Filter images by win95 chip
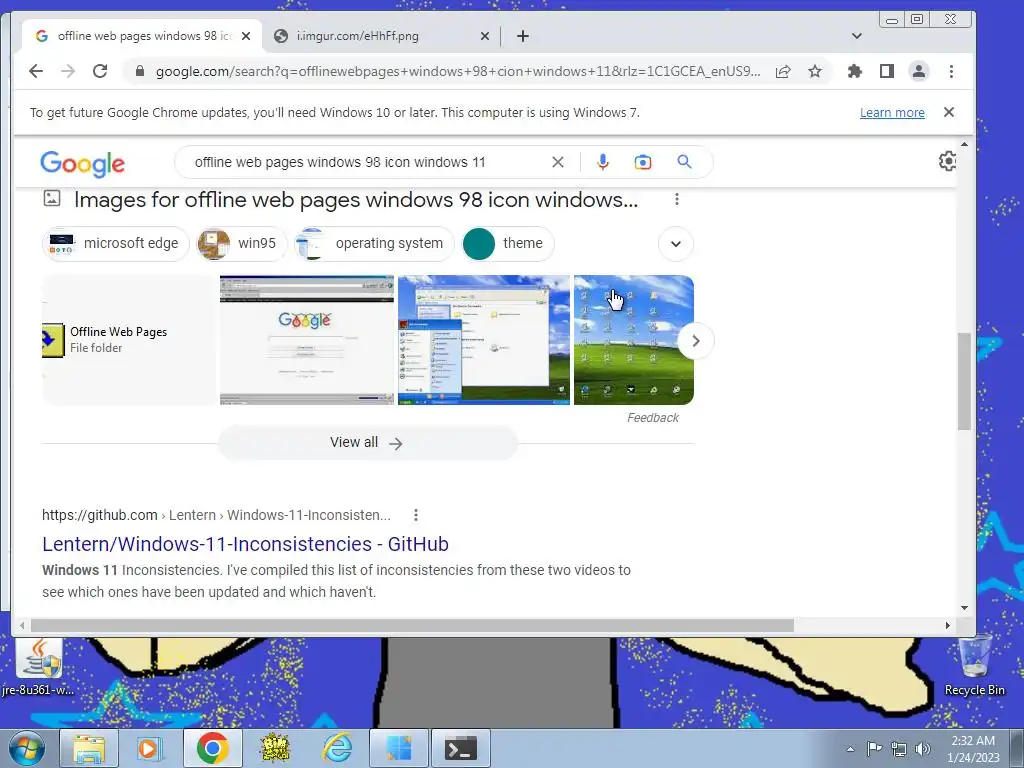 [241, 243]
